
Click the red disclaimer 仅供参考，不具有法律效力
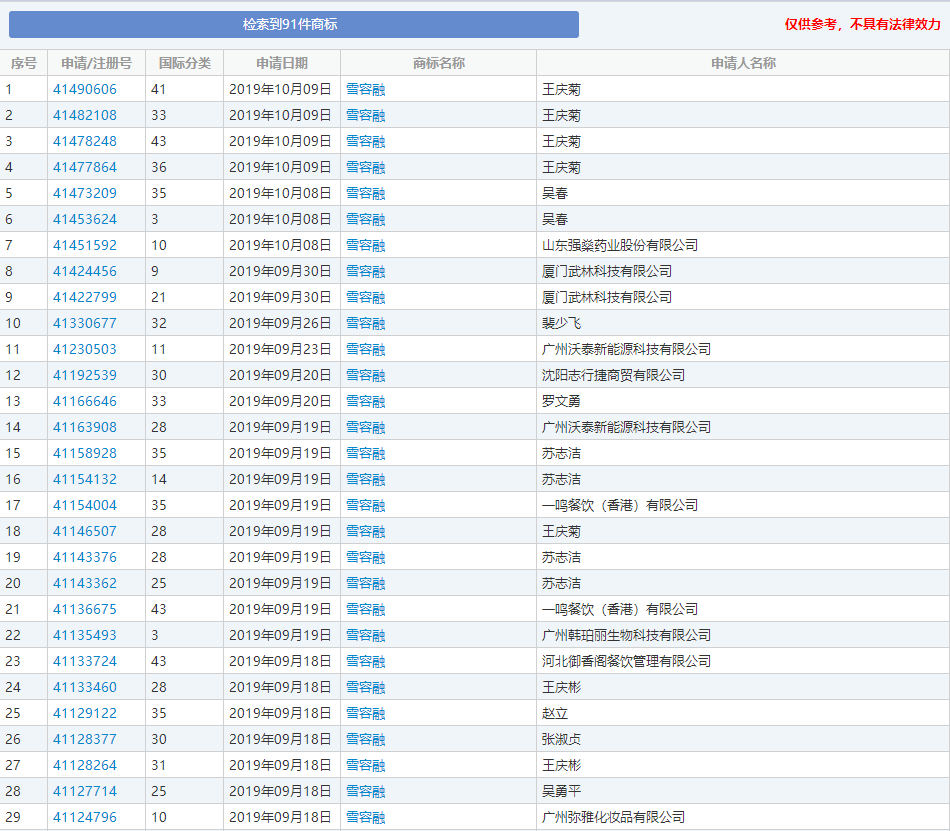[863, 24]
